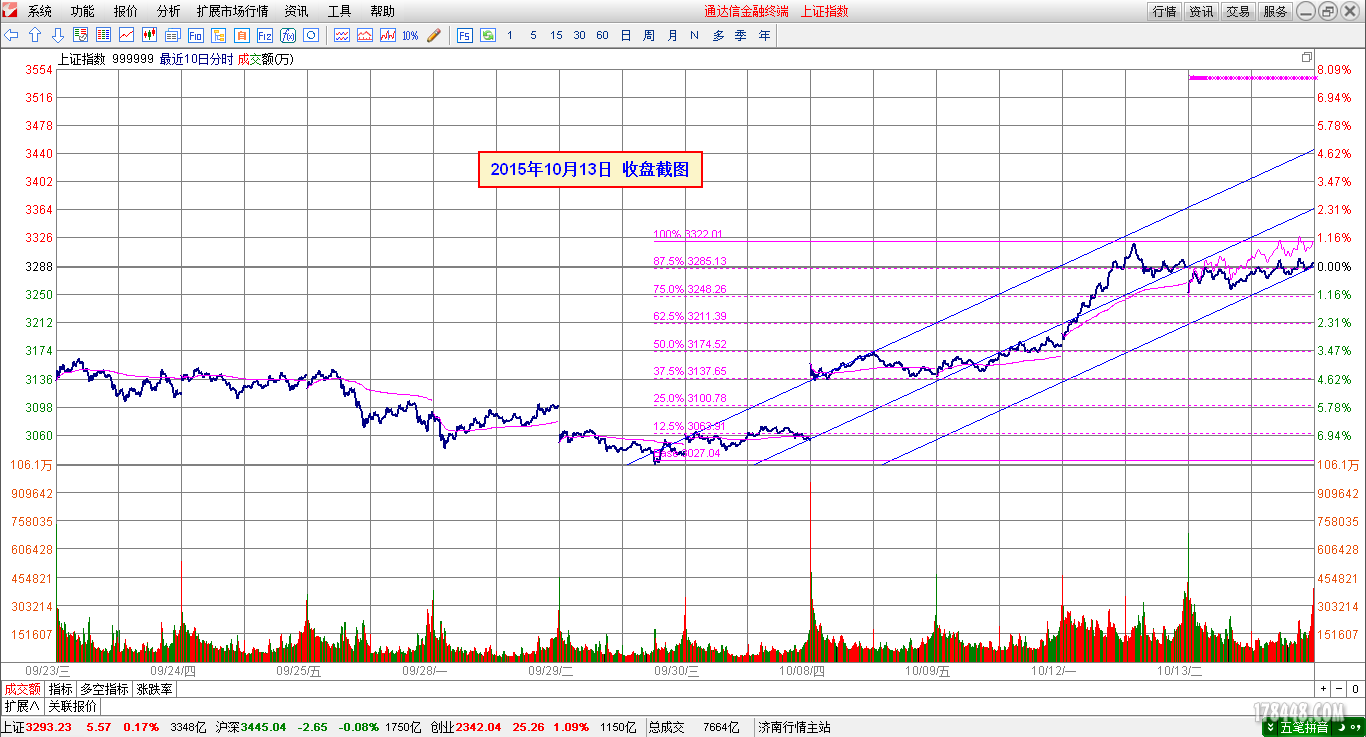Image resolution: width=1366 pixels, height=737 pixels.
Task: Select the 15 minute period
Action: click(556, 35)
